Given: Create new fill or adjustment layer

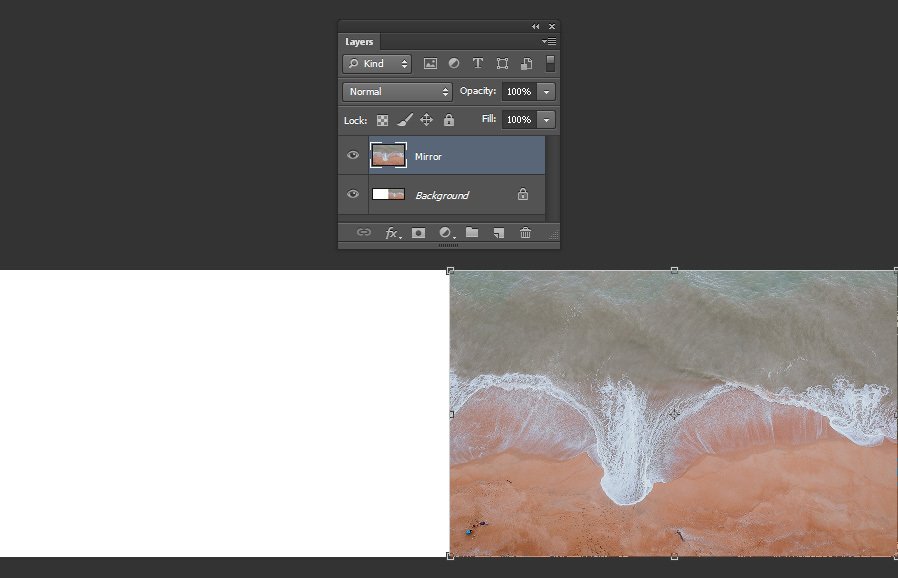Looking at the screenshot, I should tap(446, 233).
